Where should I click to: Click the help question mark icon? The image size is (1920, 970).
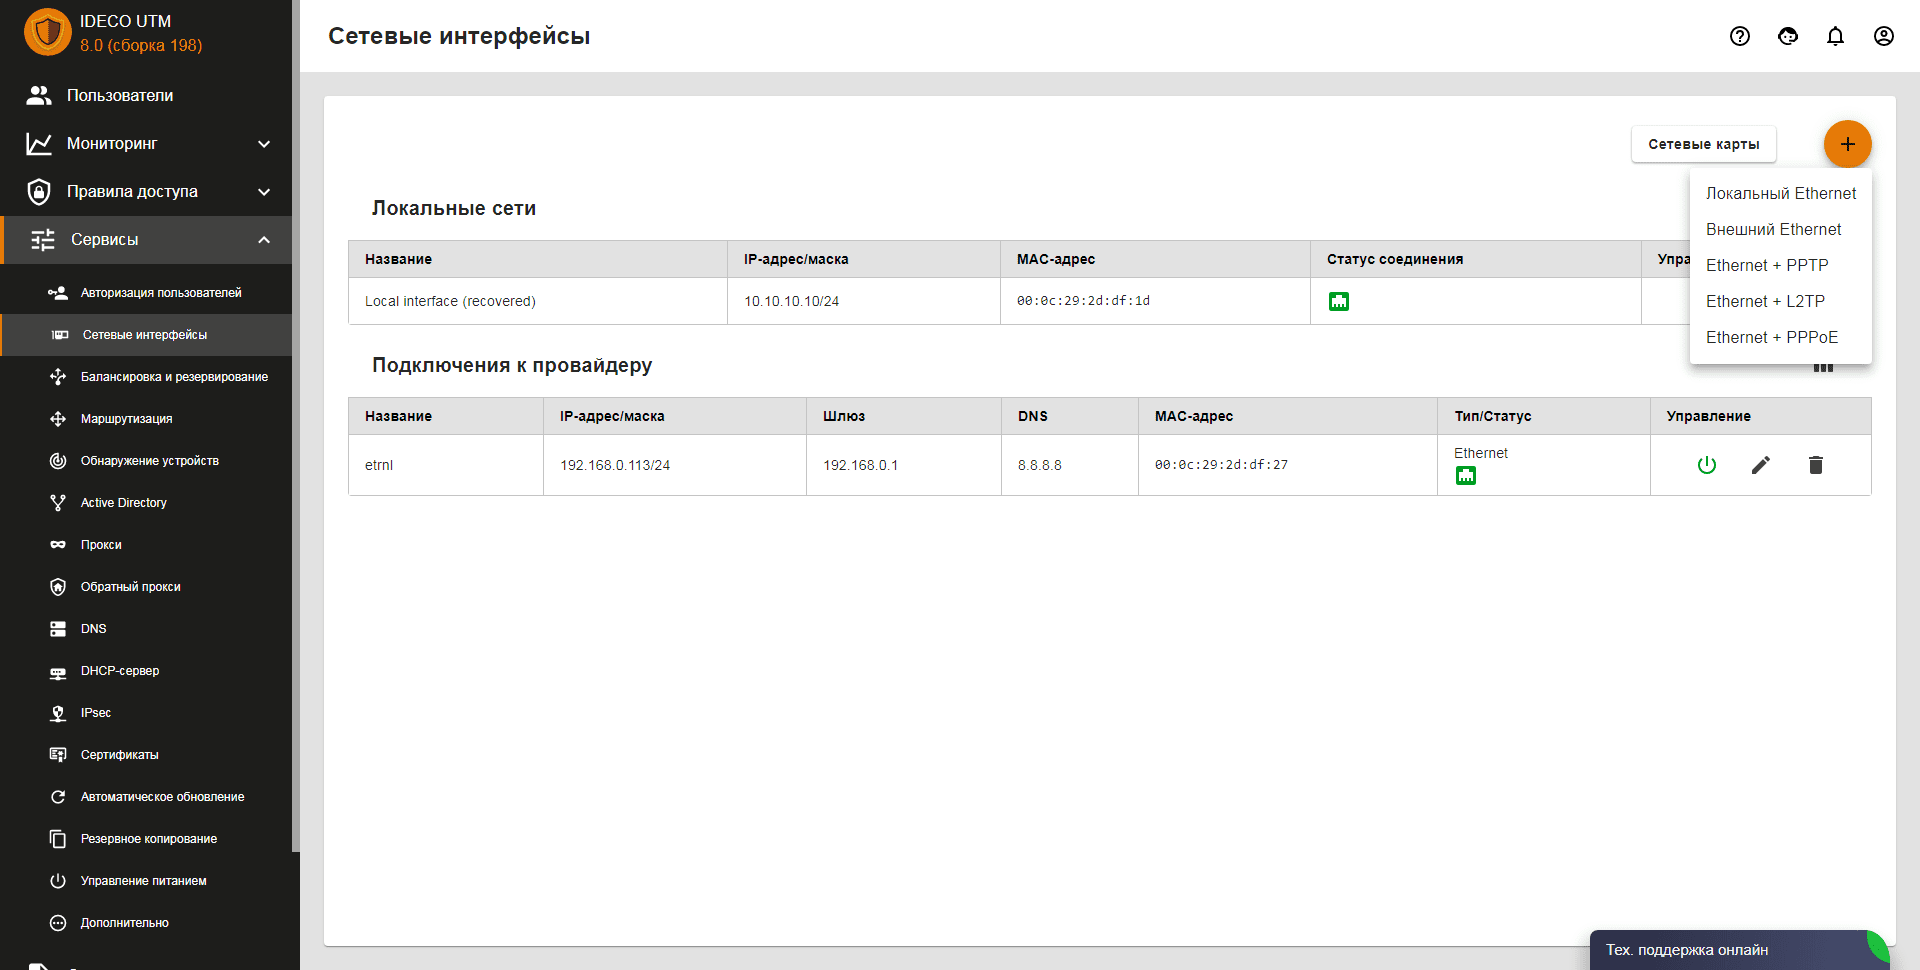click(x=1740, y=36)
